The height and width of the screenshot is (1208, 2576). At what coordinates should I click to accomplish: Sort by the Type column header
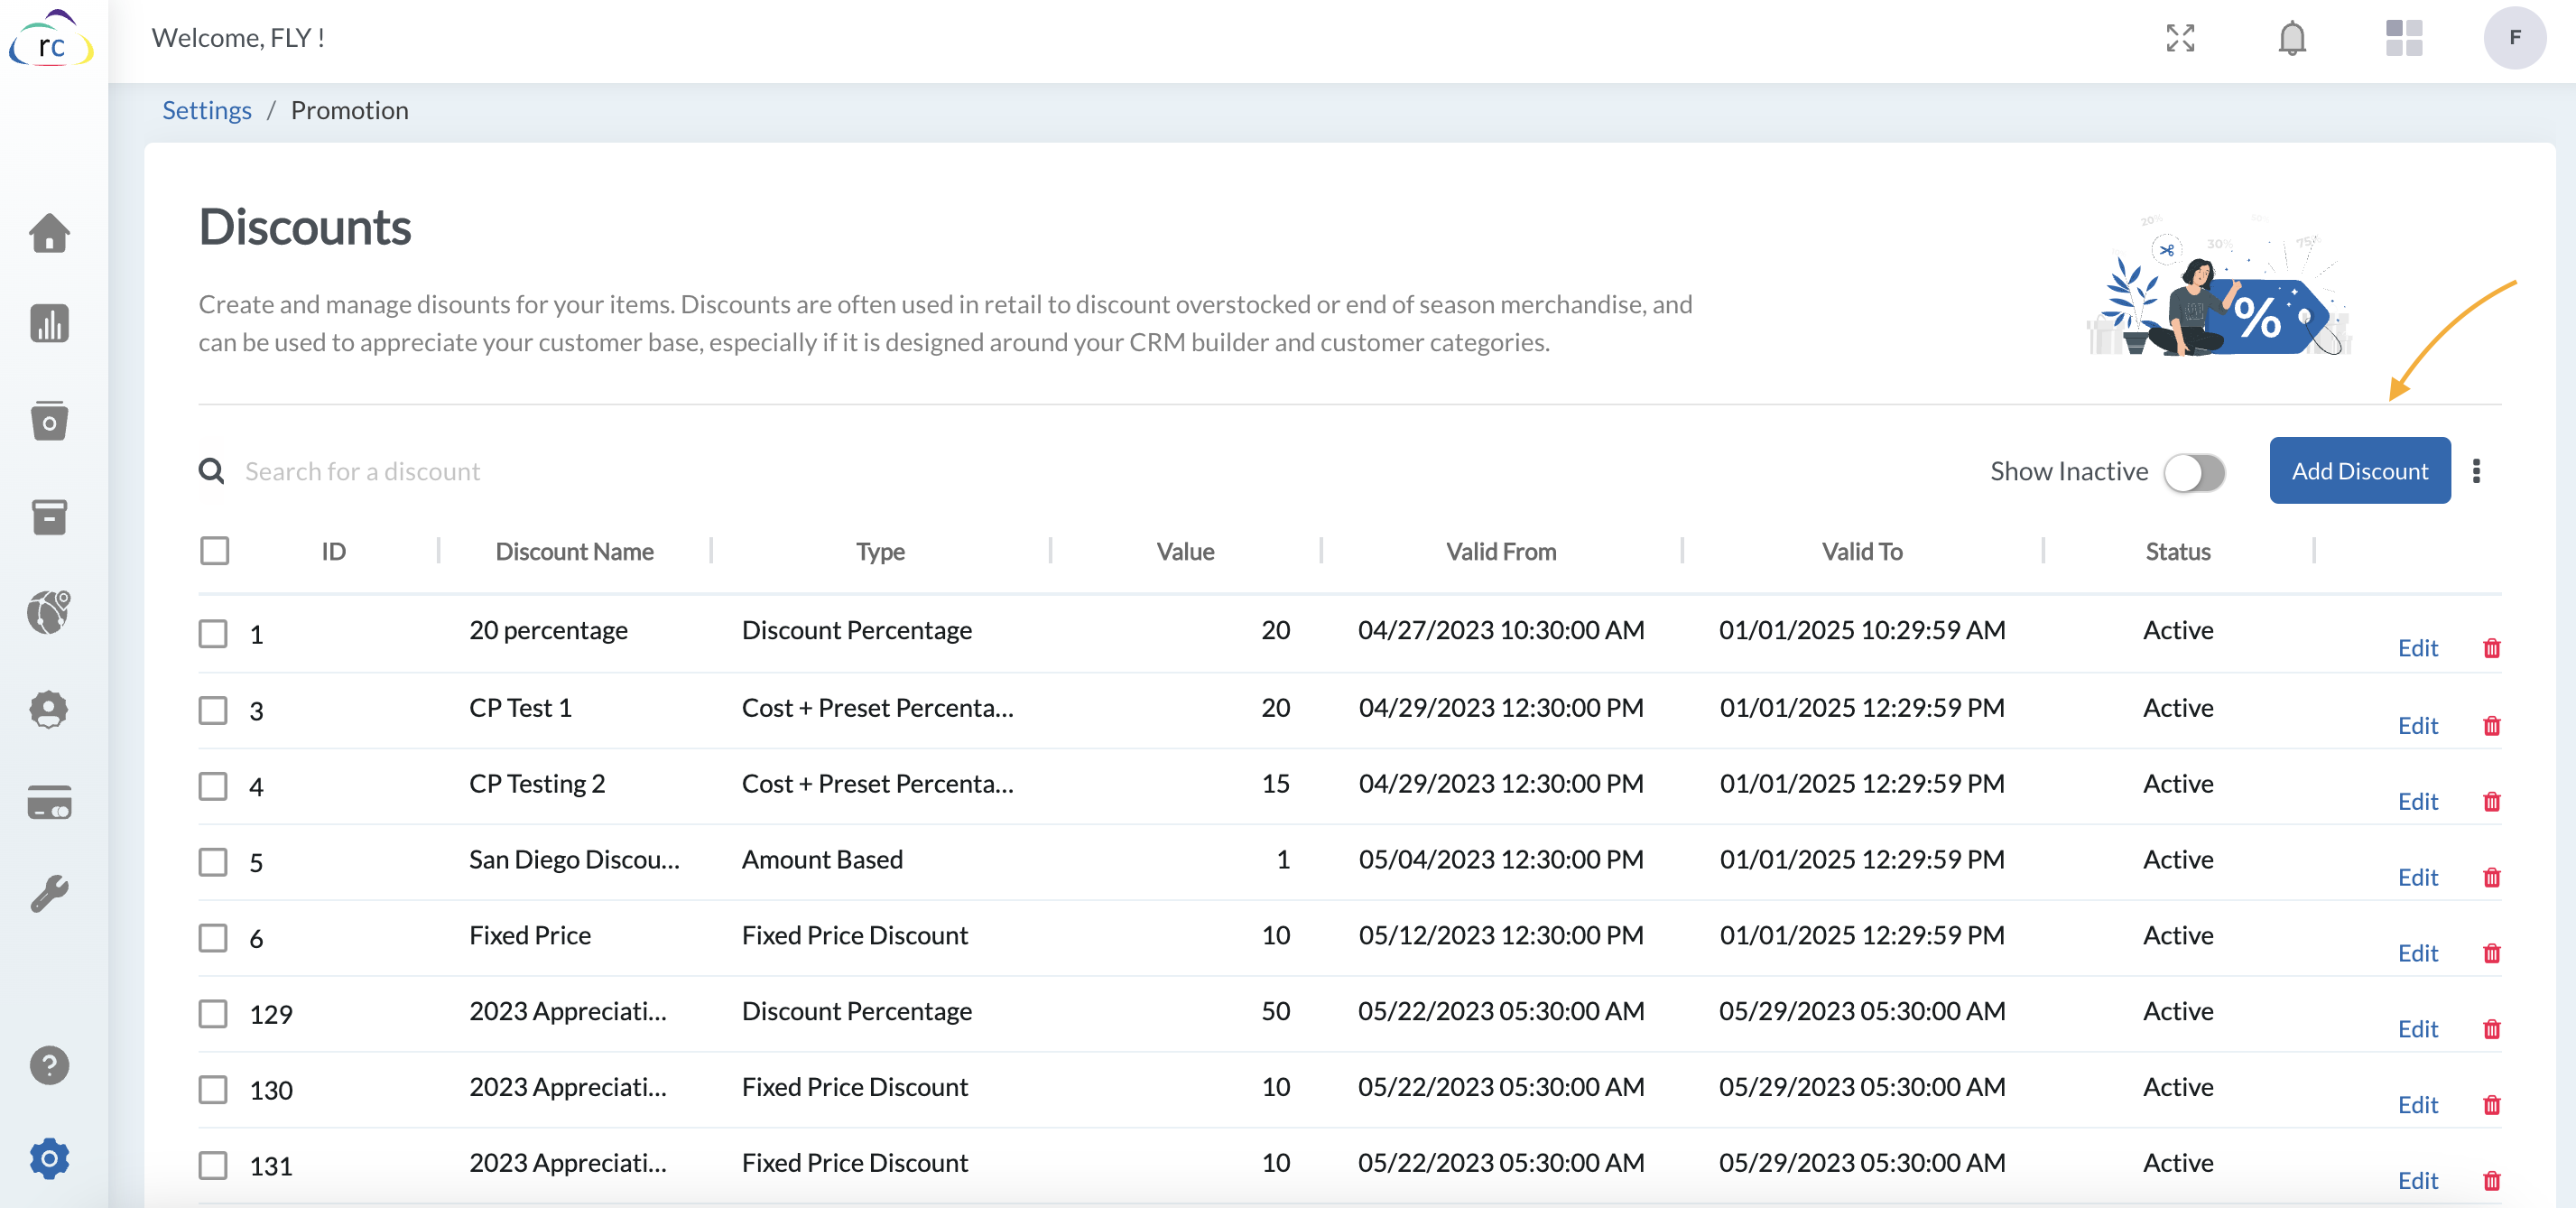[880, 551]
